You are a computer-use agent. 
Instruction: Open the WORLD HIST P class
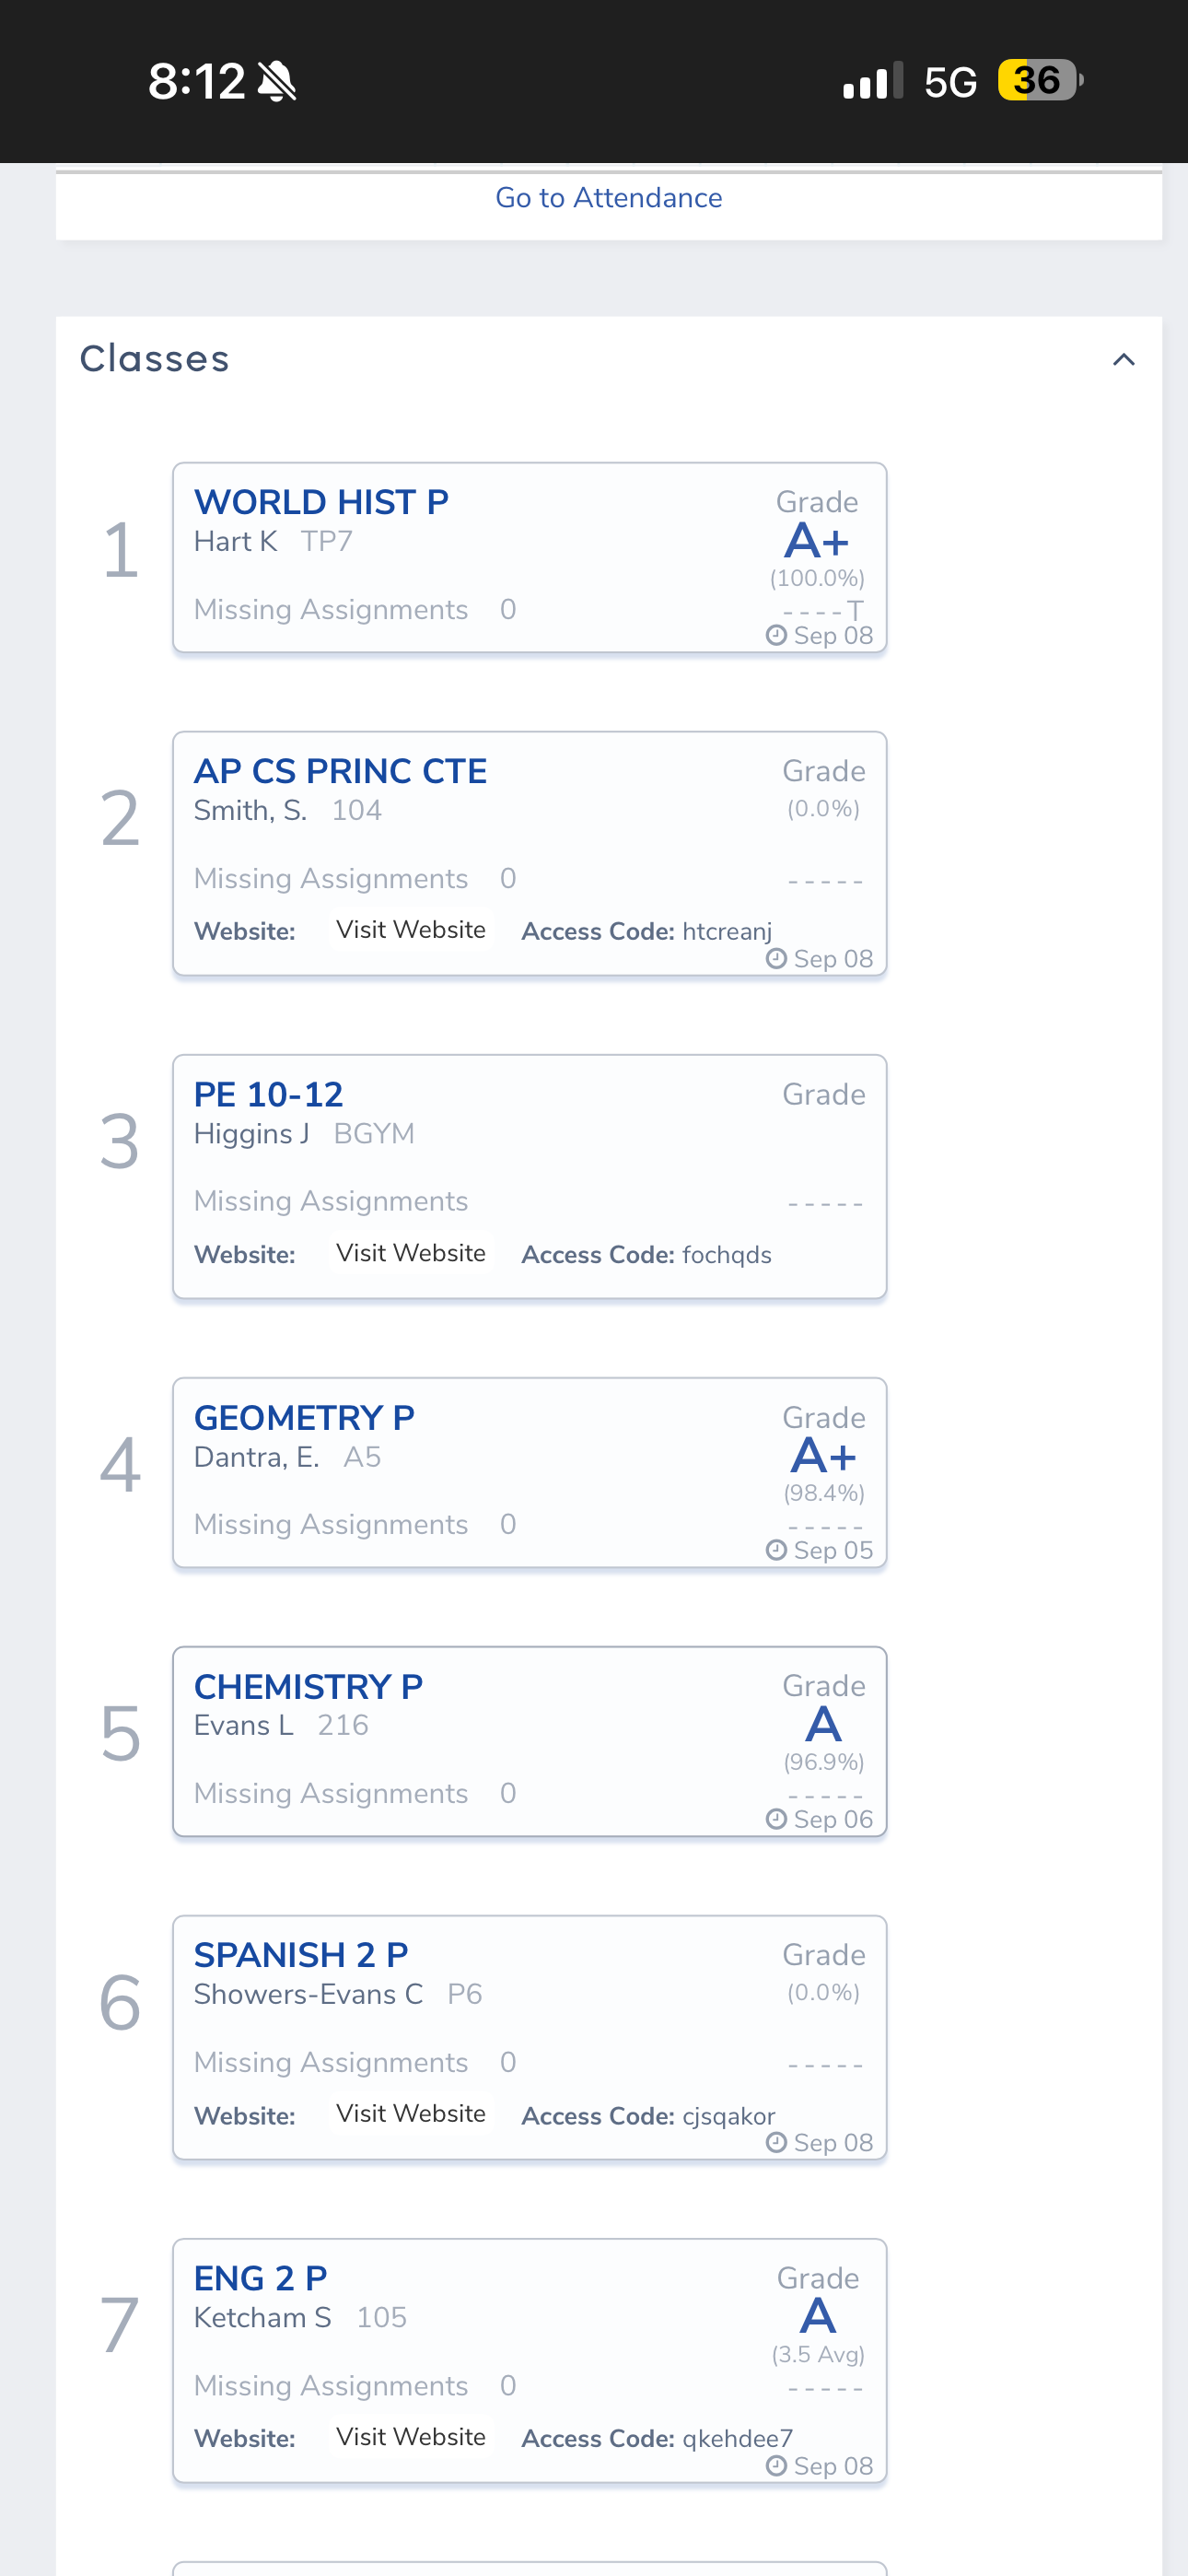[321, 502]
